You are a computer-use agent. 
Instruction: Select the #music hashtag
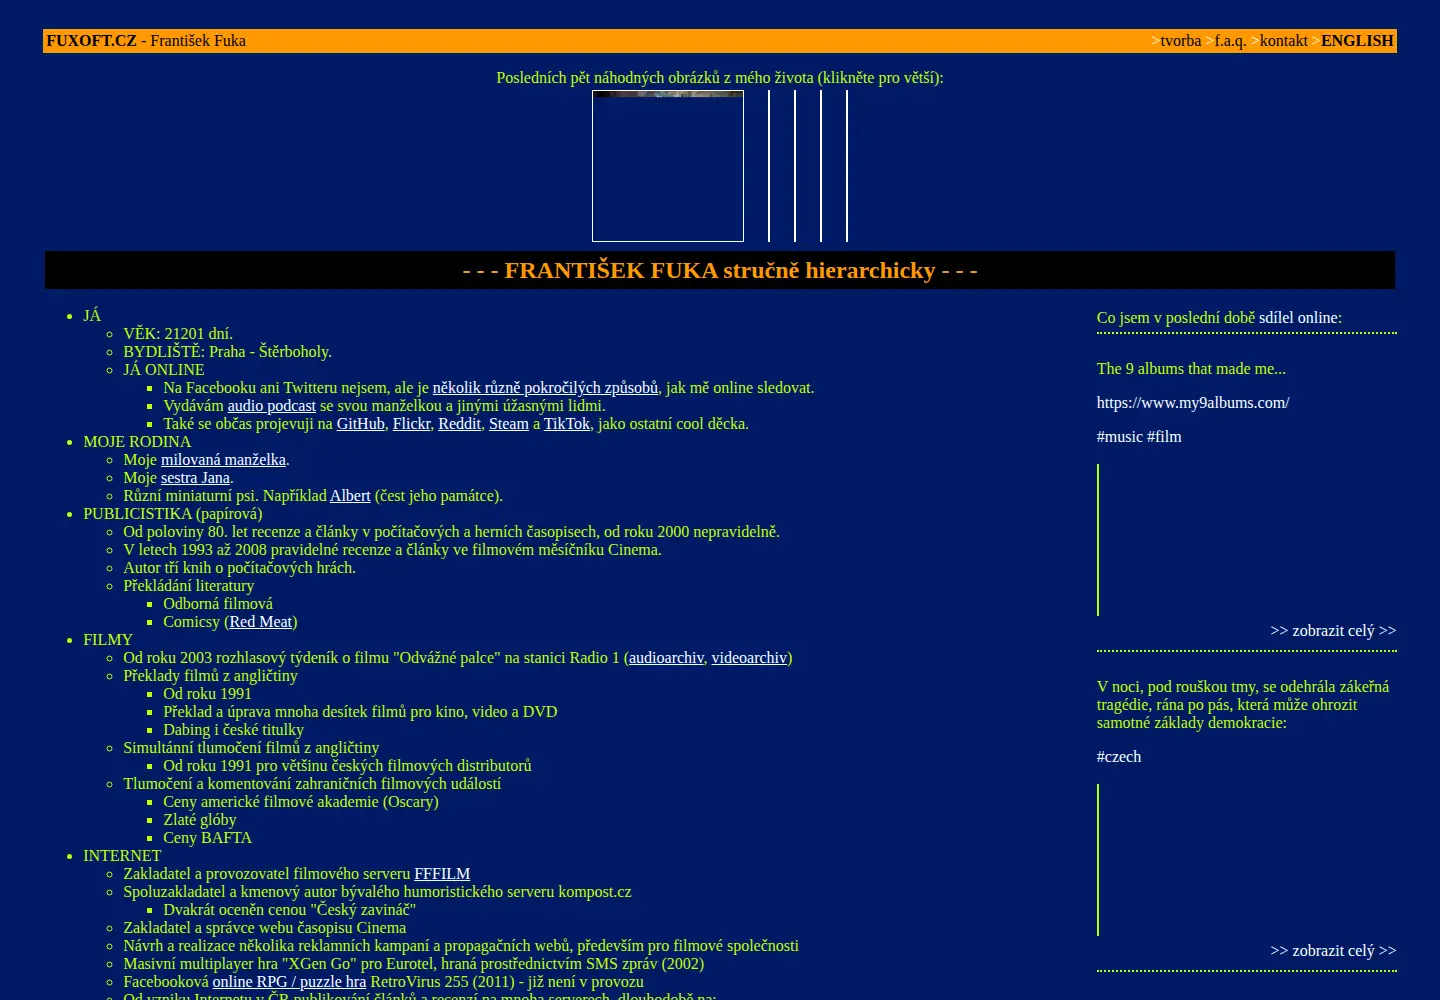(1120, 437)
